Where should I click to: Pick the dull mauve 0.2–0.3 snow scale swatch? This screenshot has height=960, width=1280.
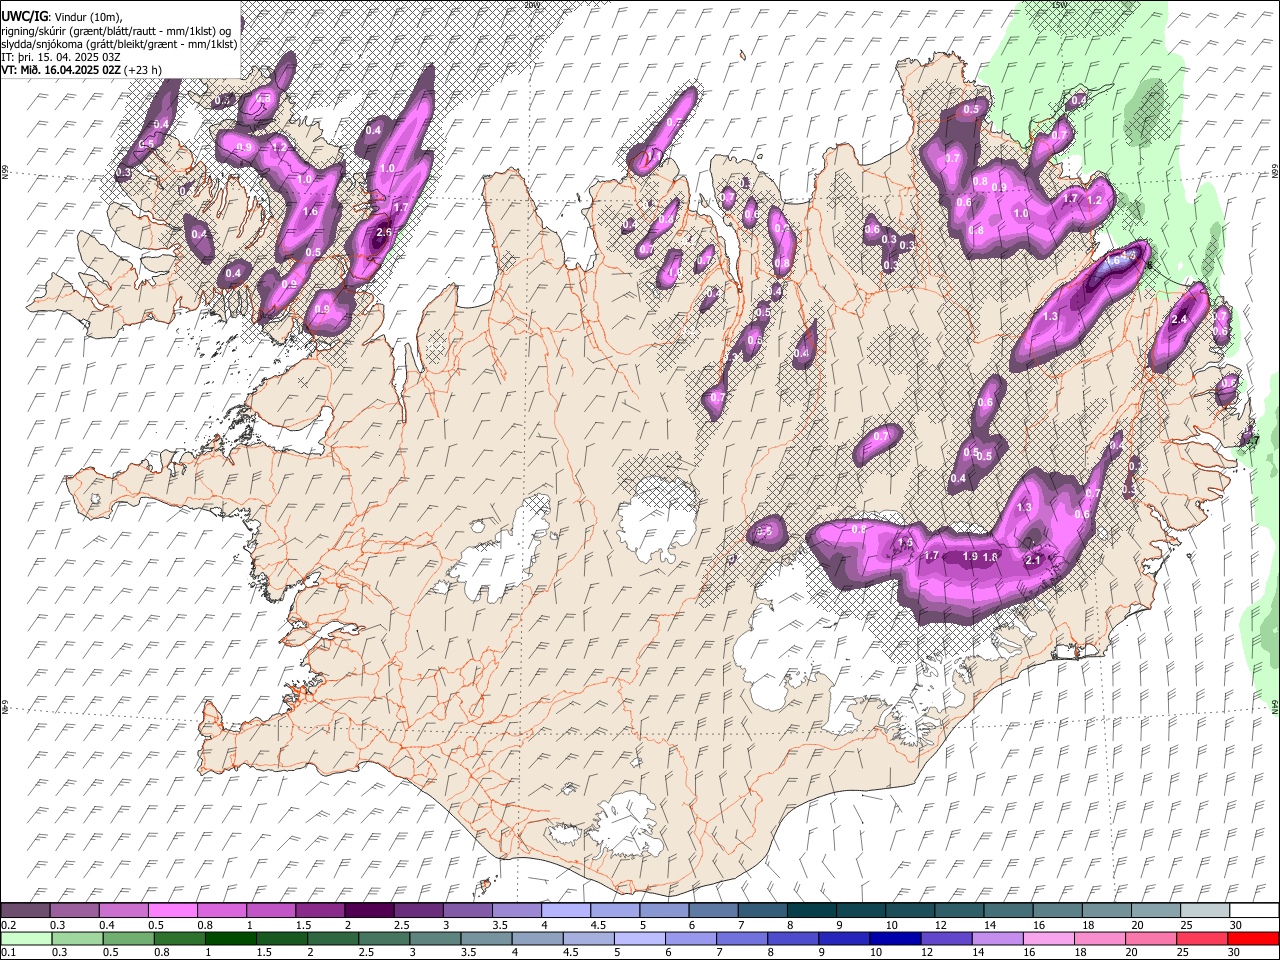(x=26, y=910)
